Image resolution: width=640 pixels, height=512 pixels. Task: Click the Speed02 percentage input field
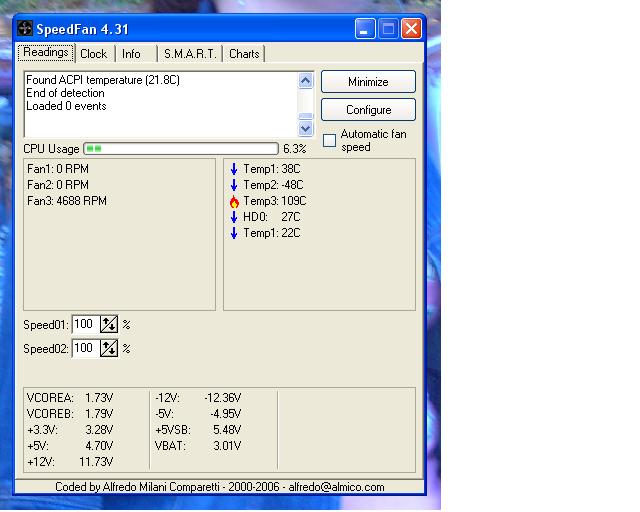point(86,348)
